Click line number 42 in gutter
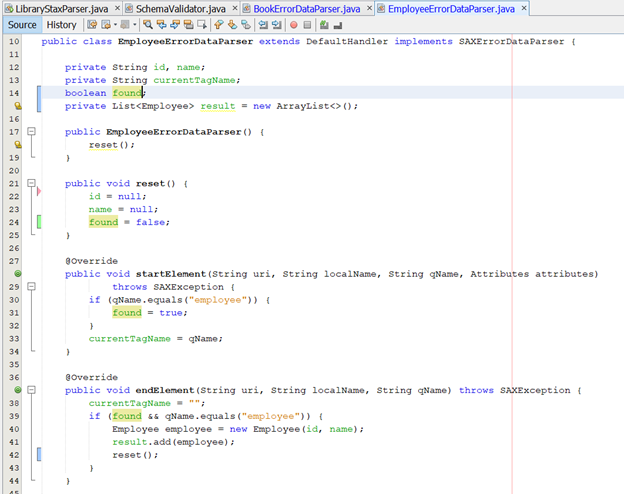Image resolution: width=624 pixels, height=494 pixels. click(x=14, y=455)
